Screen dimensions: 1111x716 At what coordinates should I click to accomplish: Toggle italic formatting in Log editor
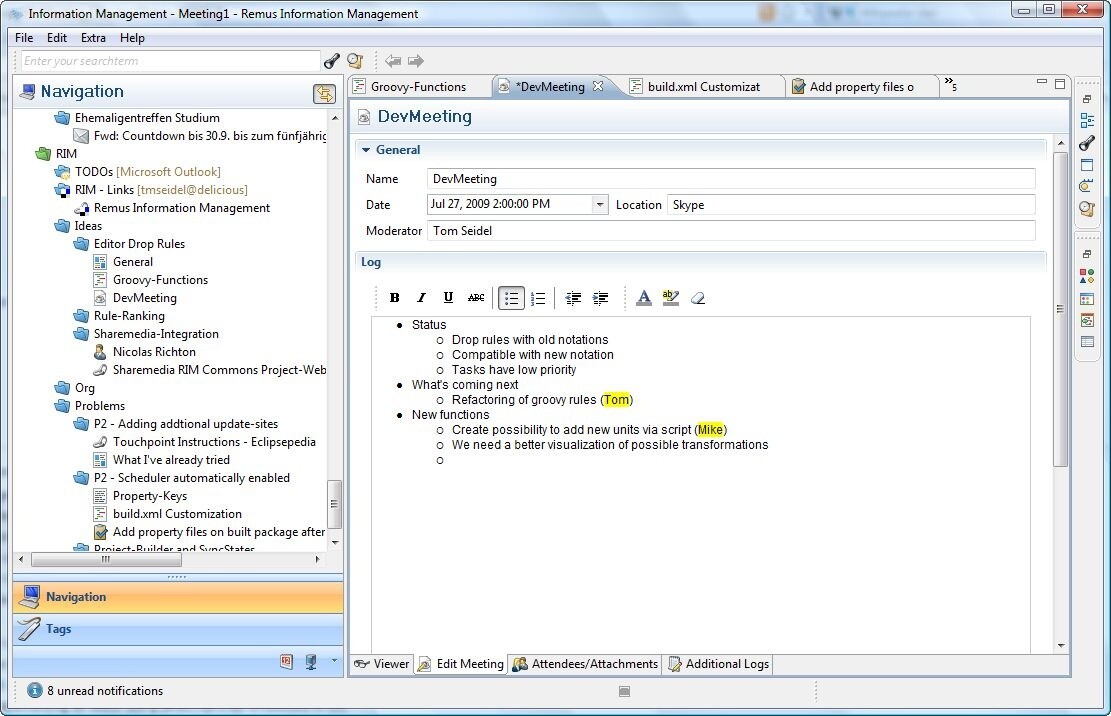click(421, 298)
